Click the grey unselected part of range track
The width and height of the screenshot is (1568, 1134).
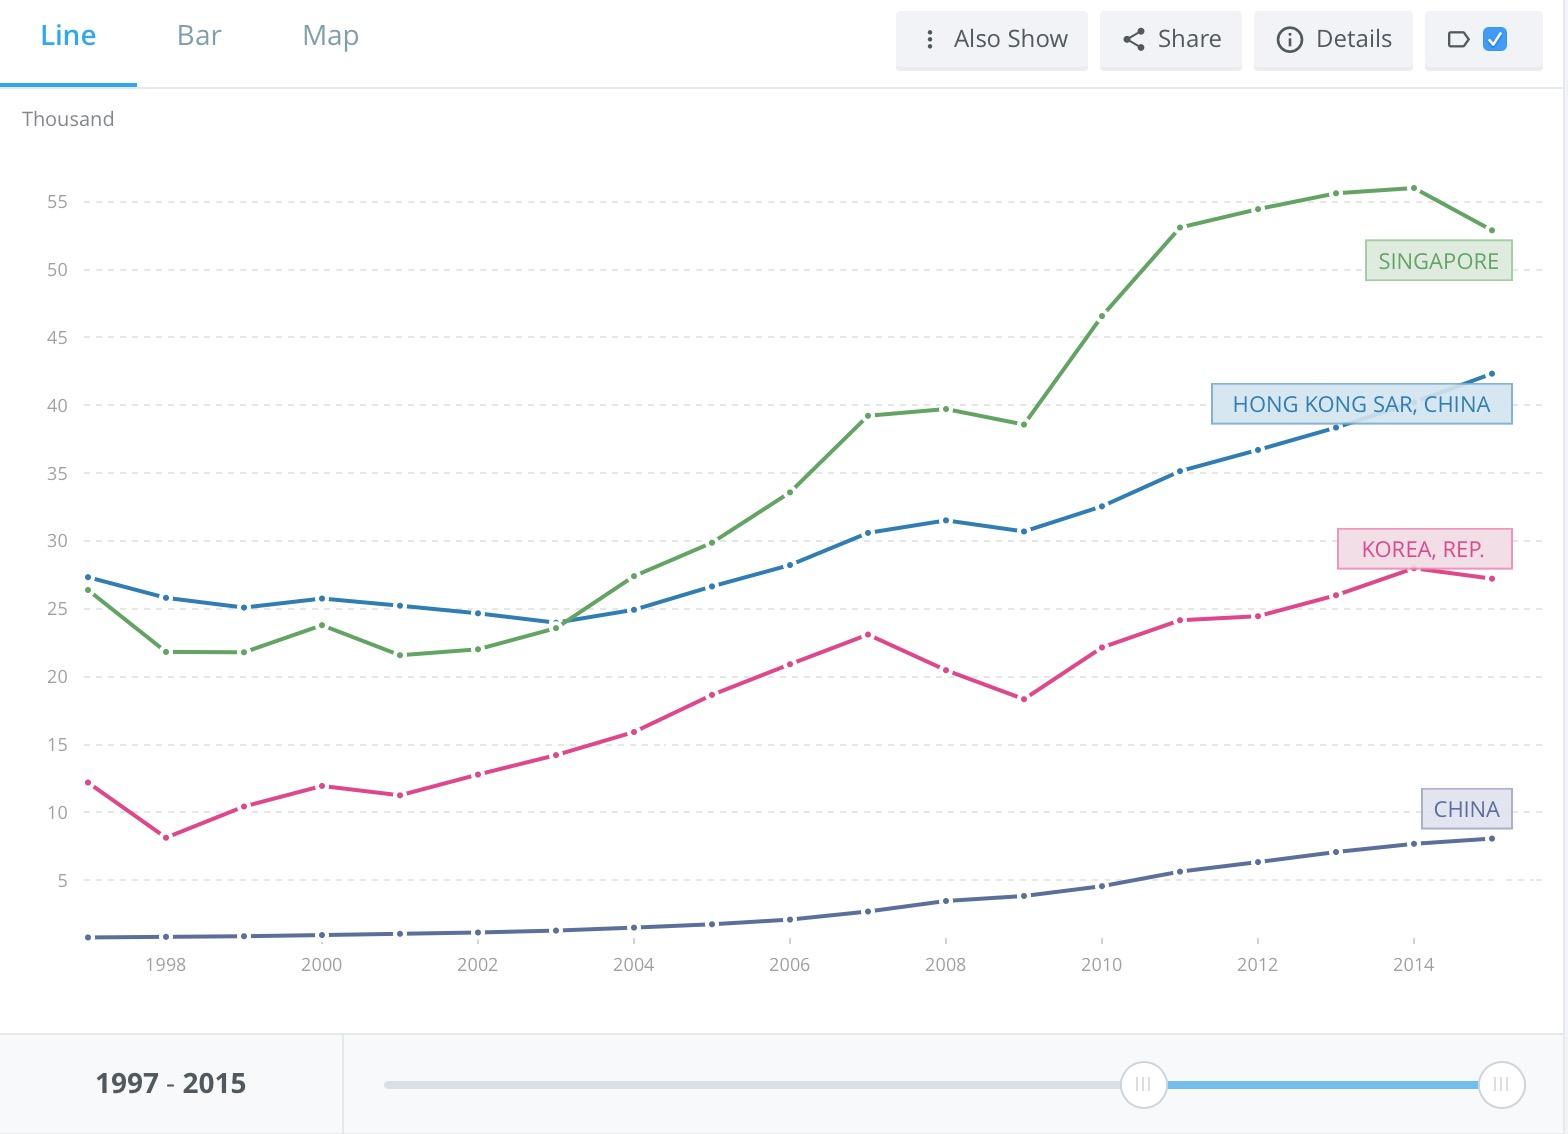[x=752, y=1084]
